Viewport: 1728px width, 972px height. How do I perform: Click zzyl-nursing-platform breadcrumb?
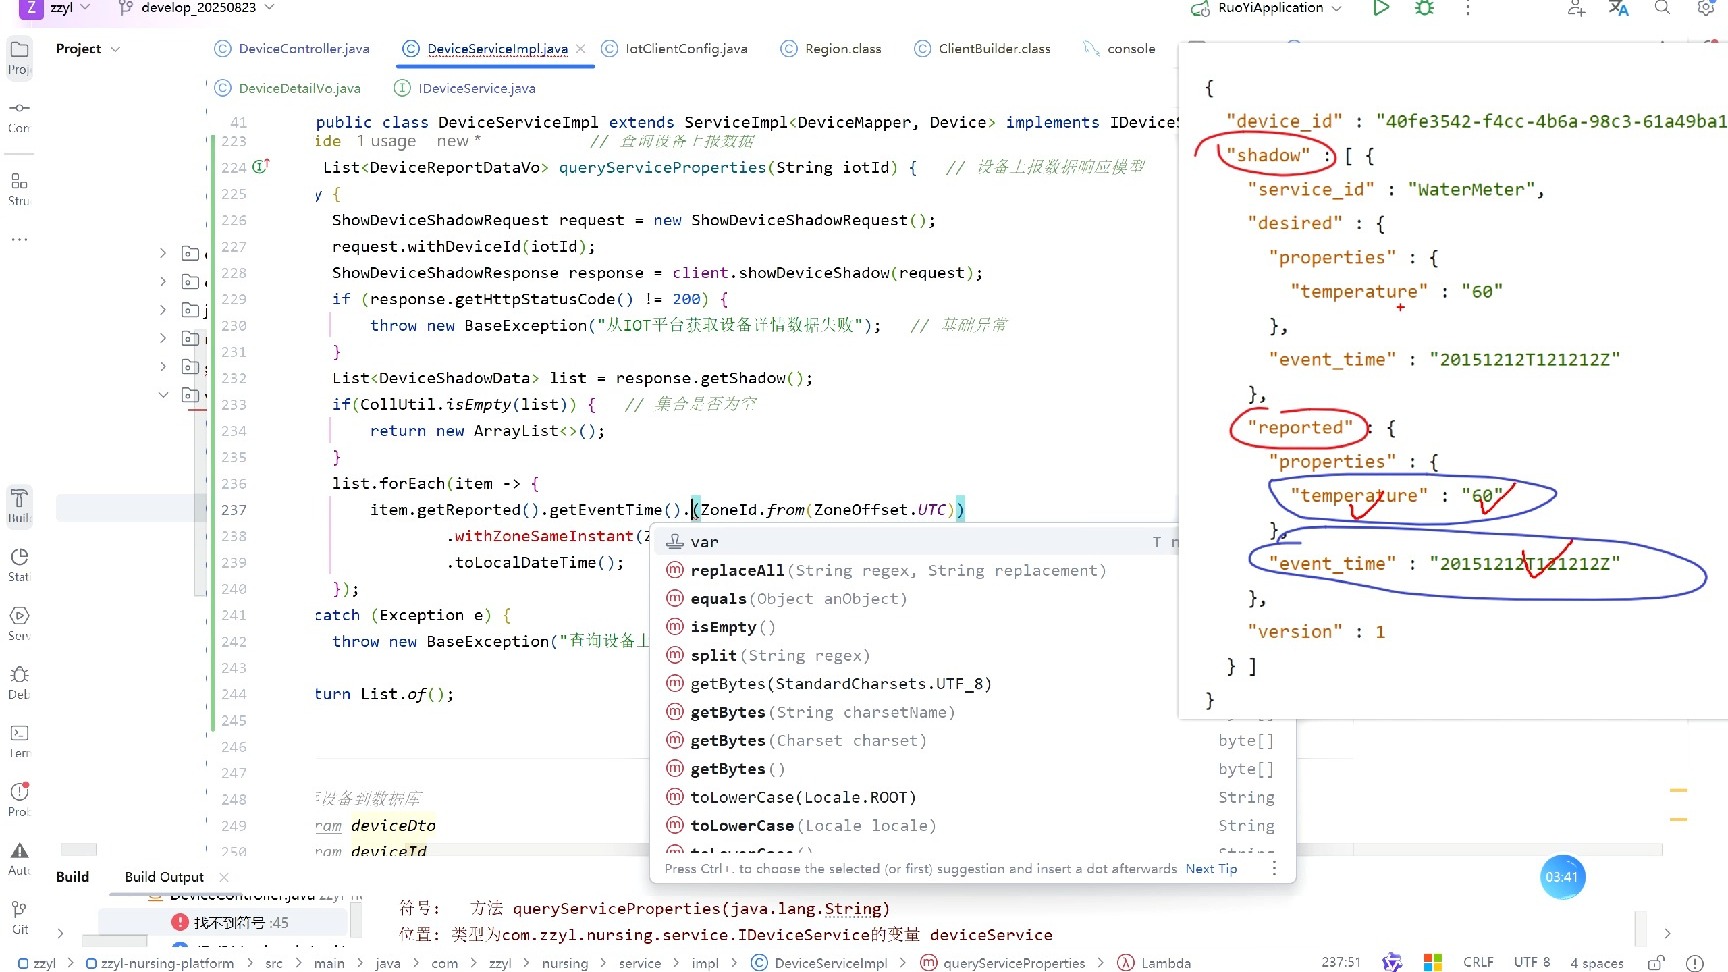click(159, 963)
